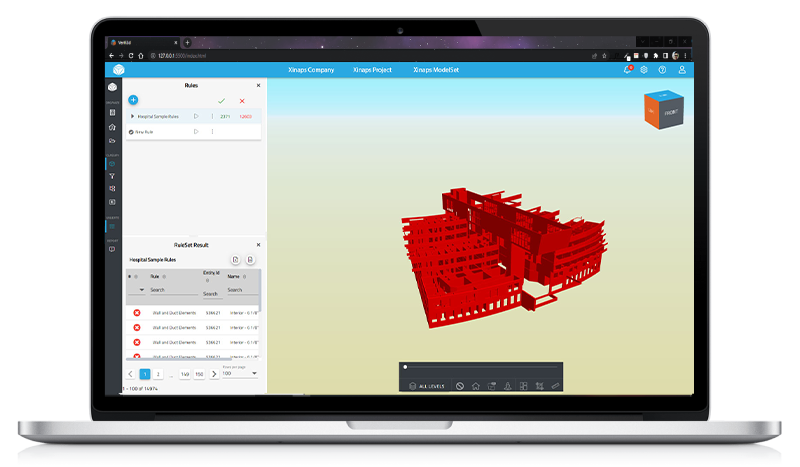Click the red failed X filter
Viewport: 800px width, 467px height.
tap(242, 101)
